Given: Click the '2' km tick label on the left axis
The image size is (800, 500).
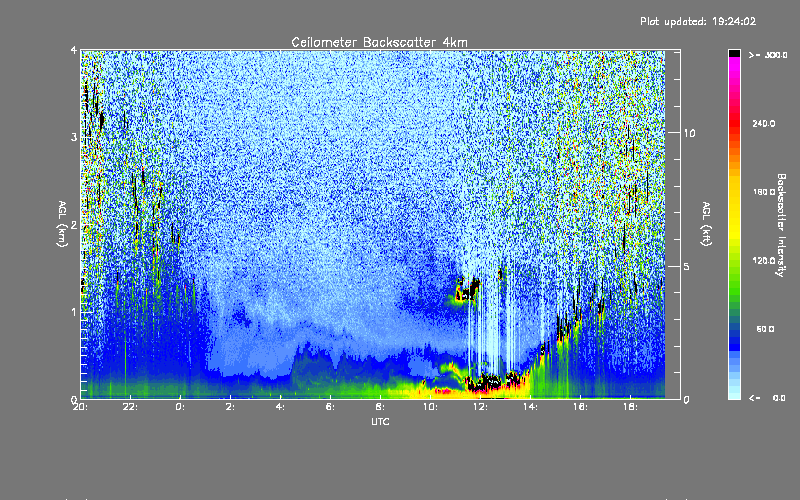Looking at the screenshot, I should click(74, 225).
